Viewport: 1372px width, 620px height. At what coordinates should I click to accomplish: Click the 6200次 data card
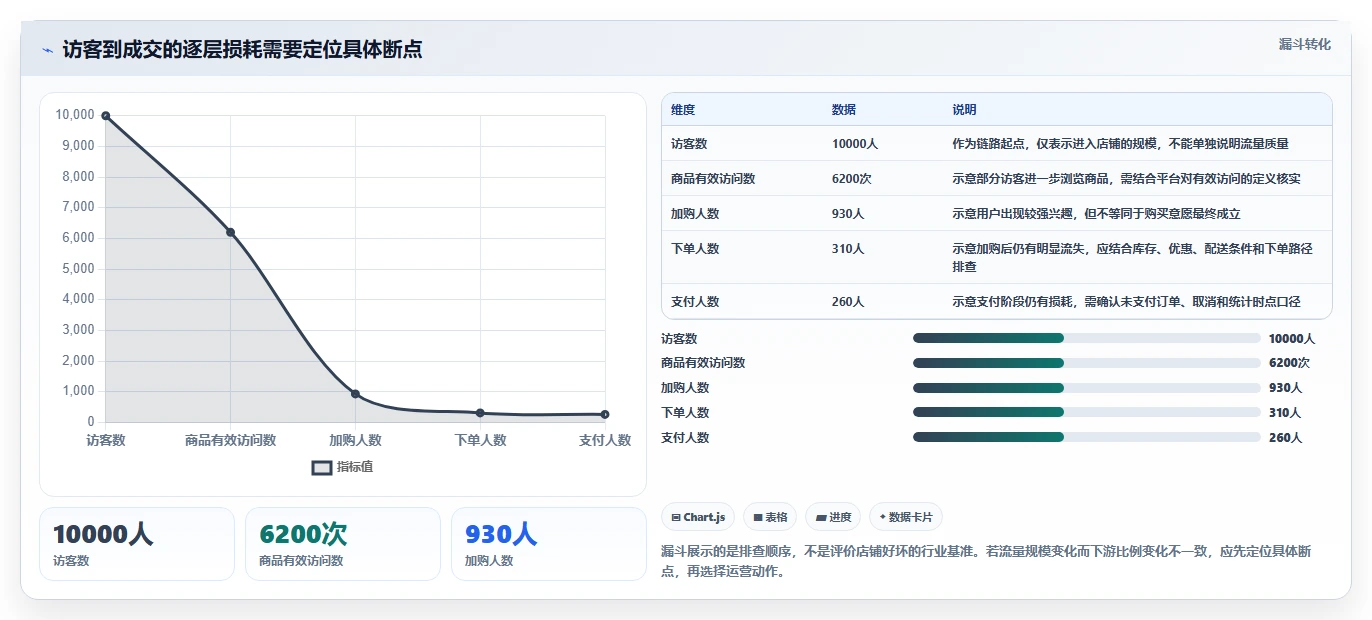click(x=343, y=544)
